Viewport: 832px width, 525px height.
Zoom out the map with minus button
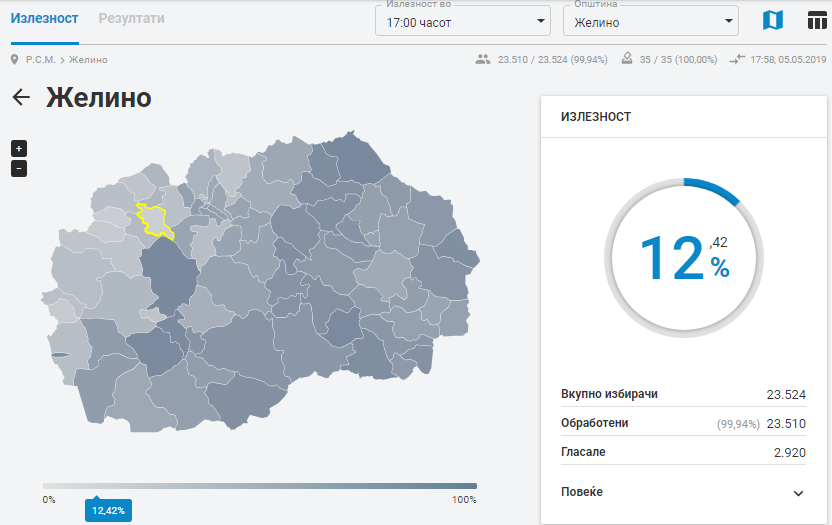pyautogui.click(x=19, y=169)
